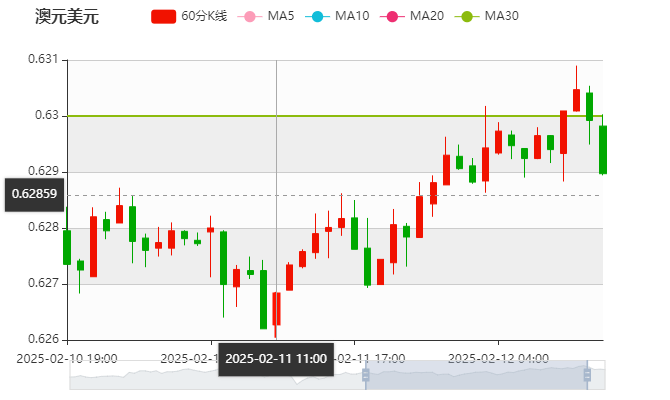Click the lowest red candle at crosshair line
This screenshot has height=400, width=670.
[276, 308]
